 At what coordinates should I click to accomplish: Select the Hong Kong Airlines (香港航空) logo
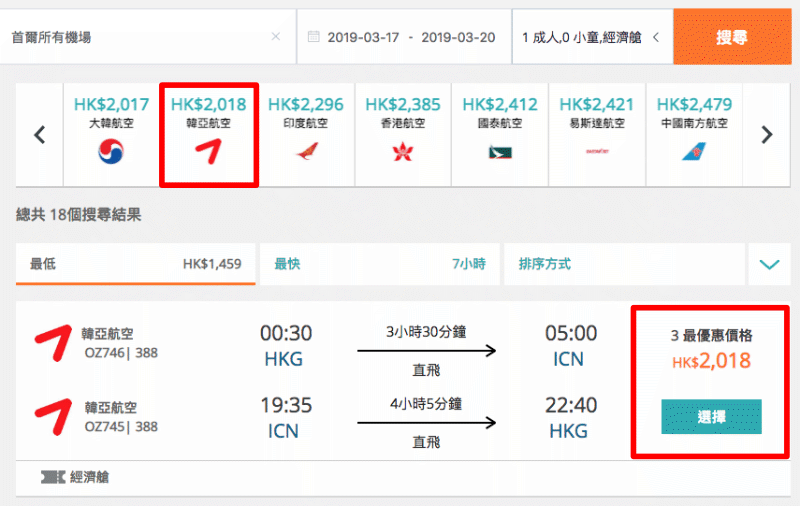click(x=403, y=151)
